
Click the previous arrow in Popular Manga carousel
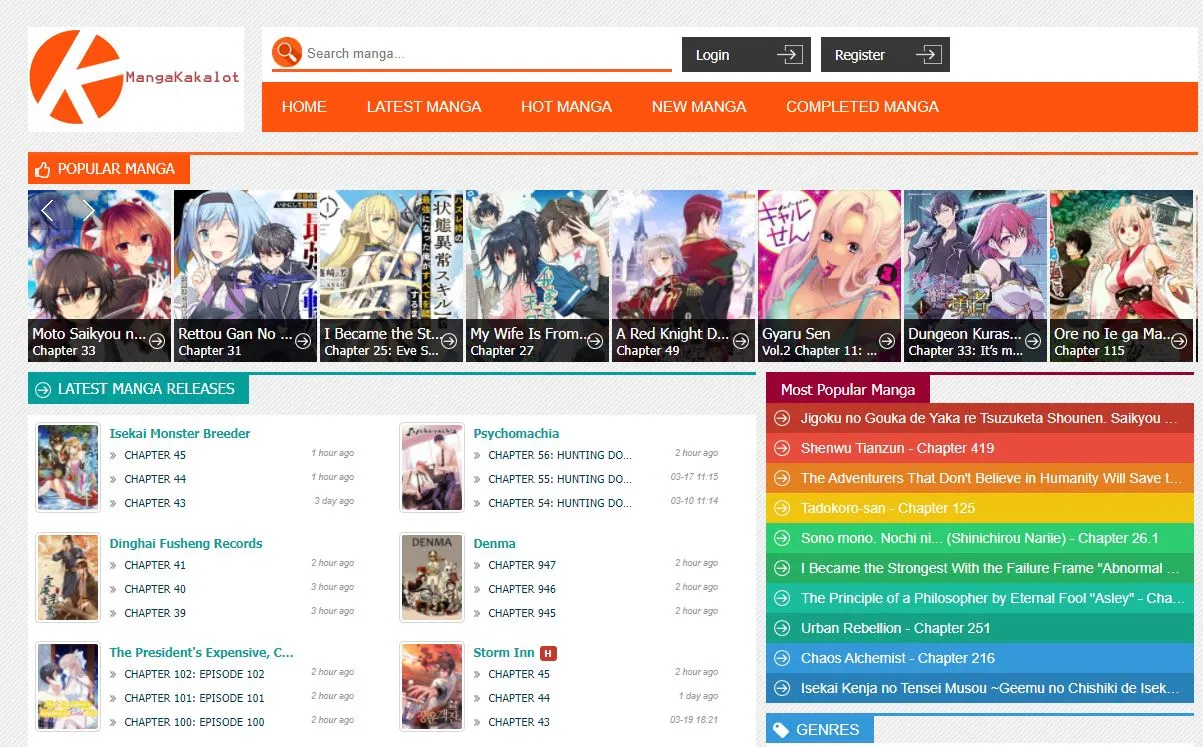pos(47,210)
